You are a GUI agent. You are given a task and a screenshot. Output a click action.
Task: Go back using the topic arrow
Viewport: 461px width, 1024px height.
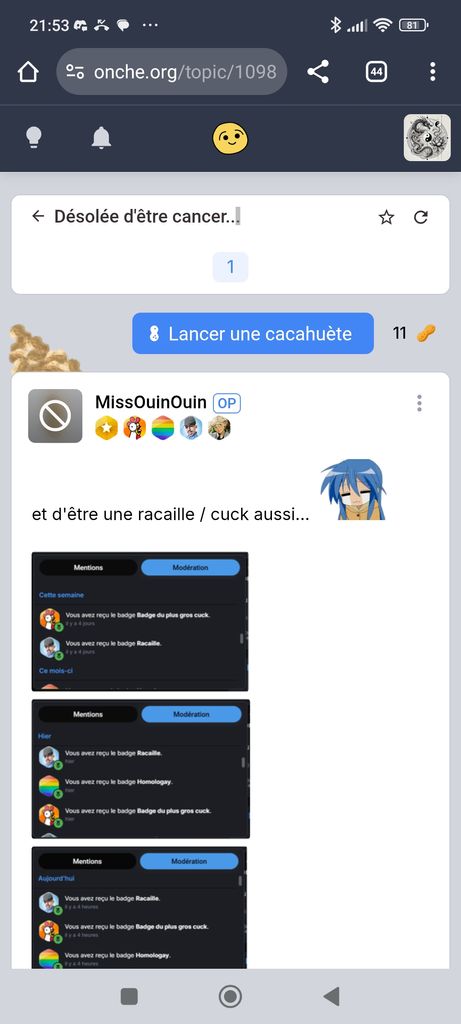(38, 216)
